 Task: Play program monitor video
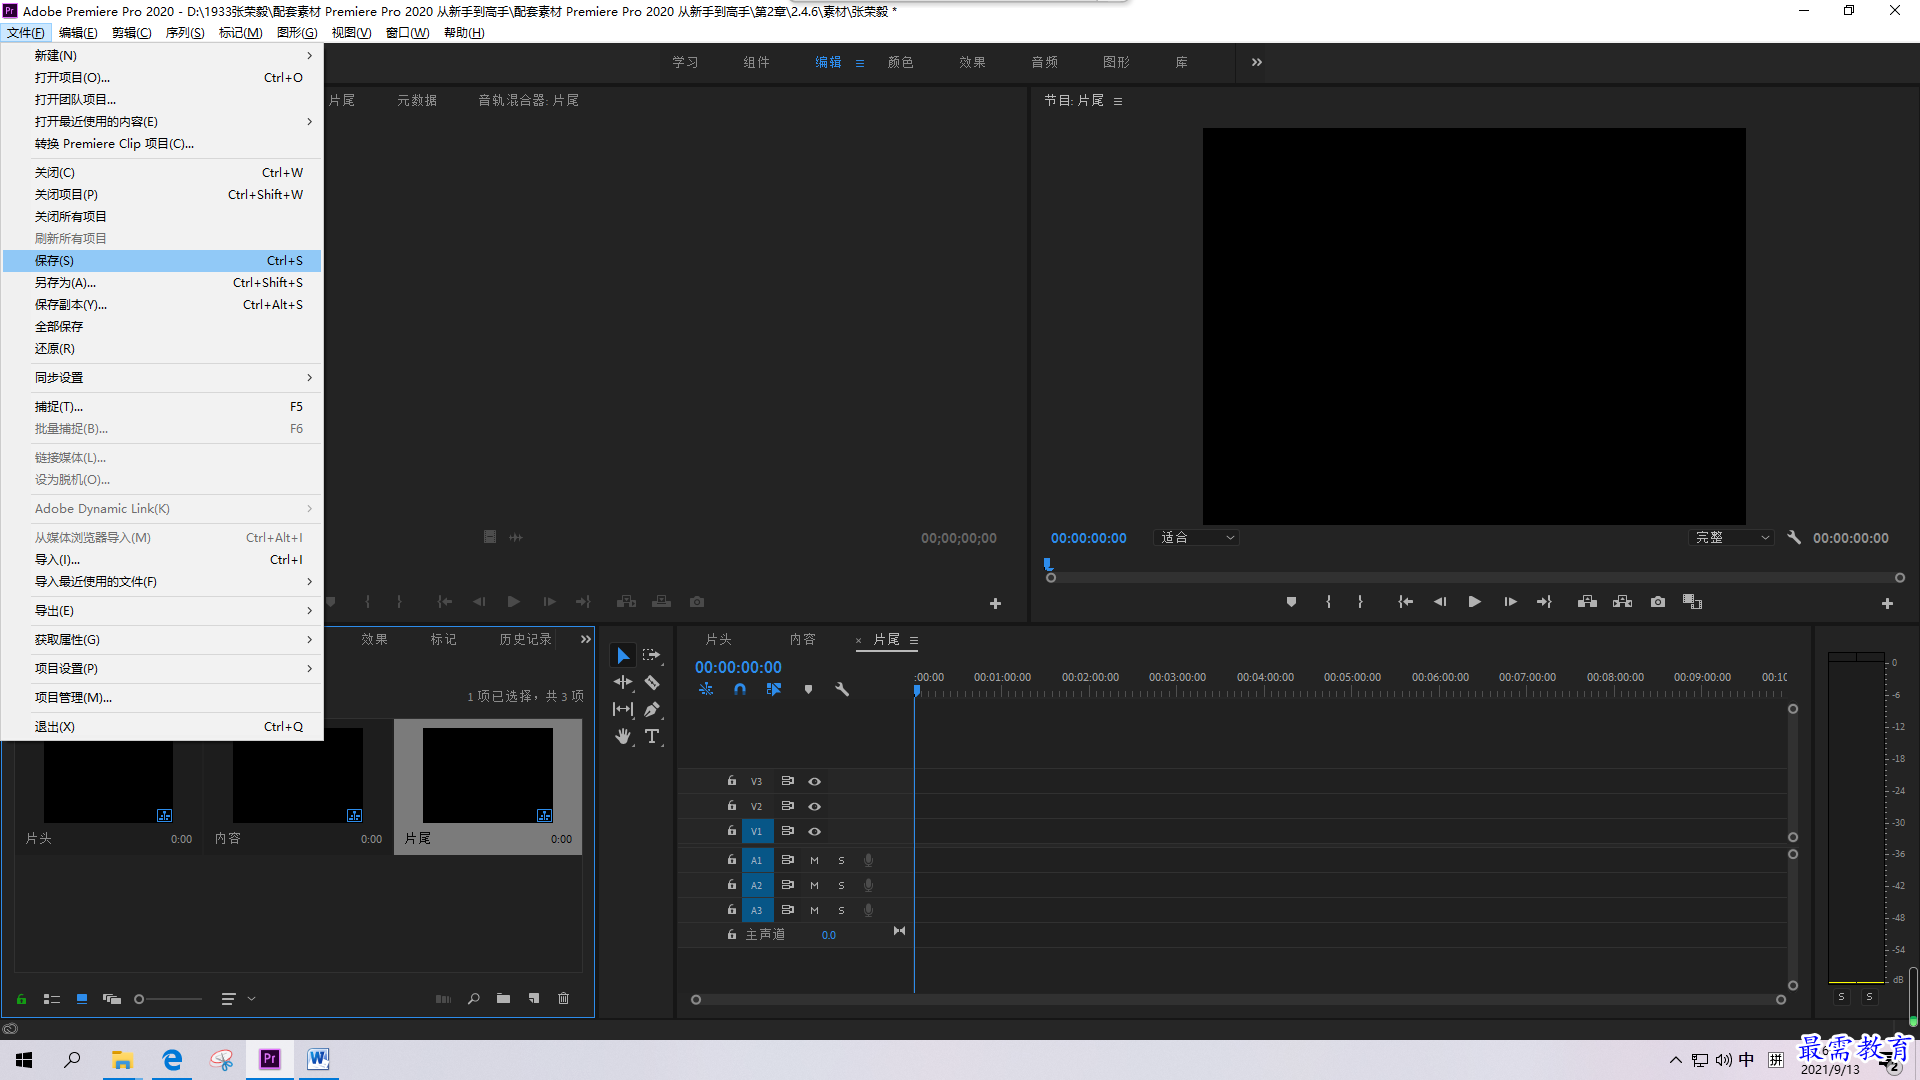(1474, 602)
